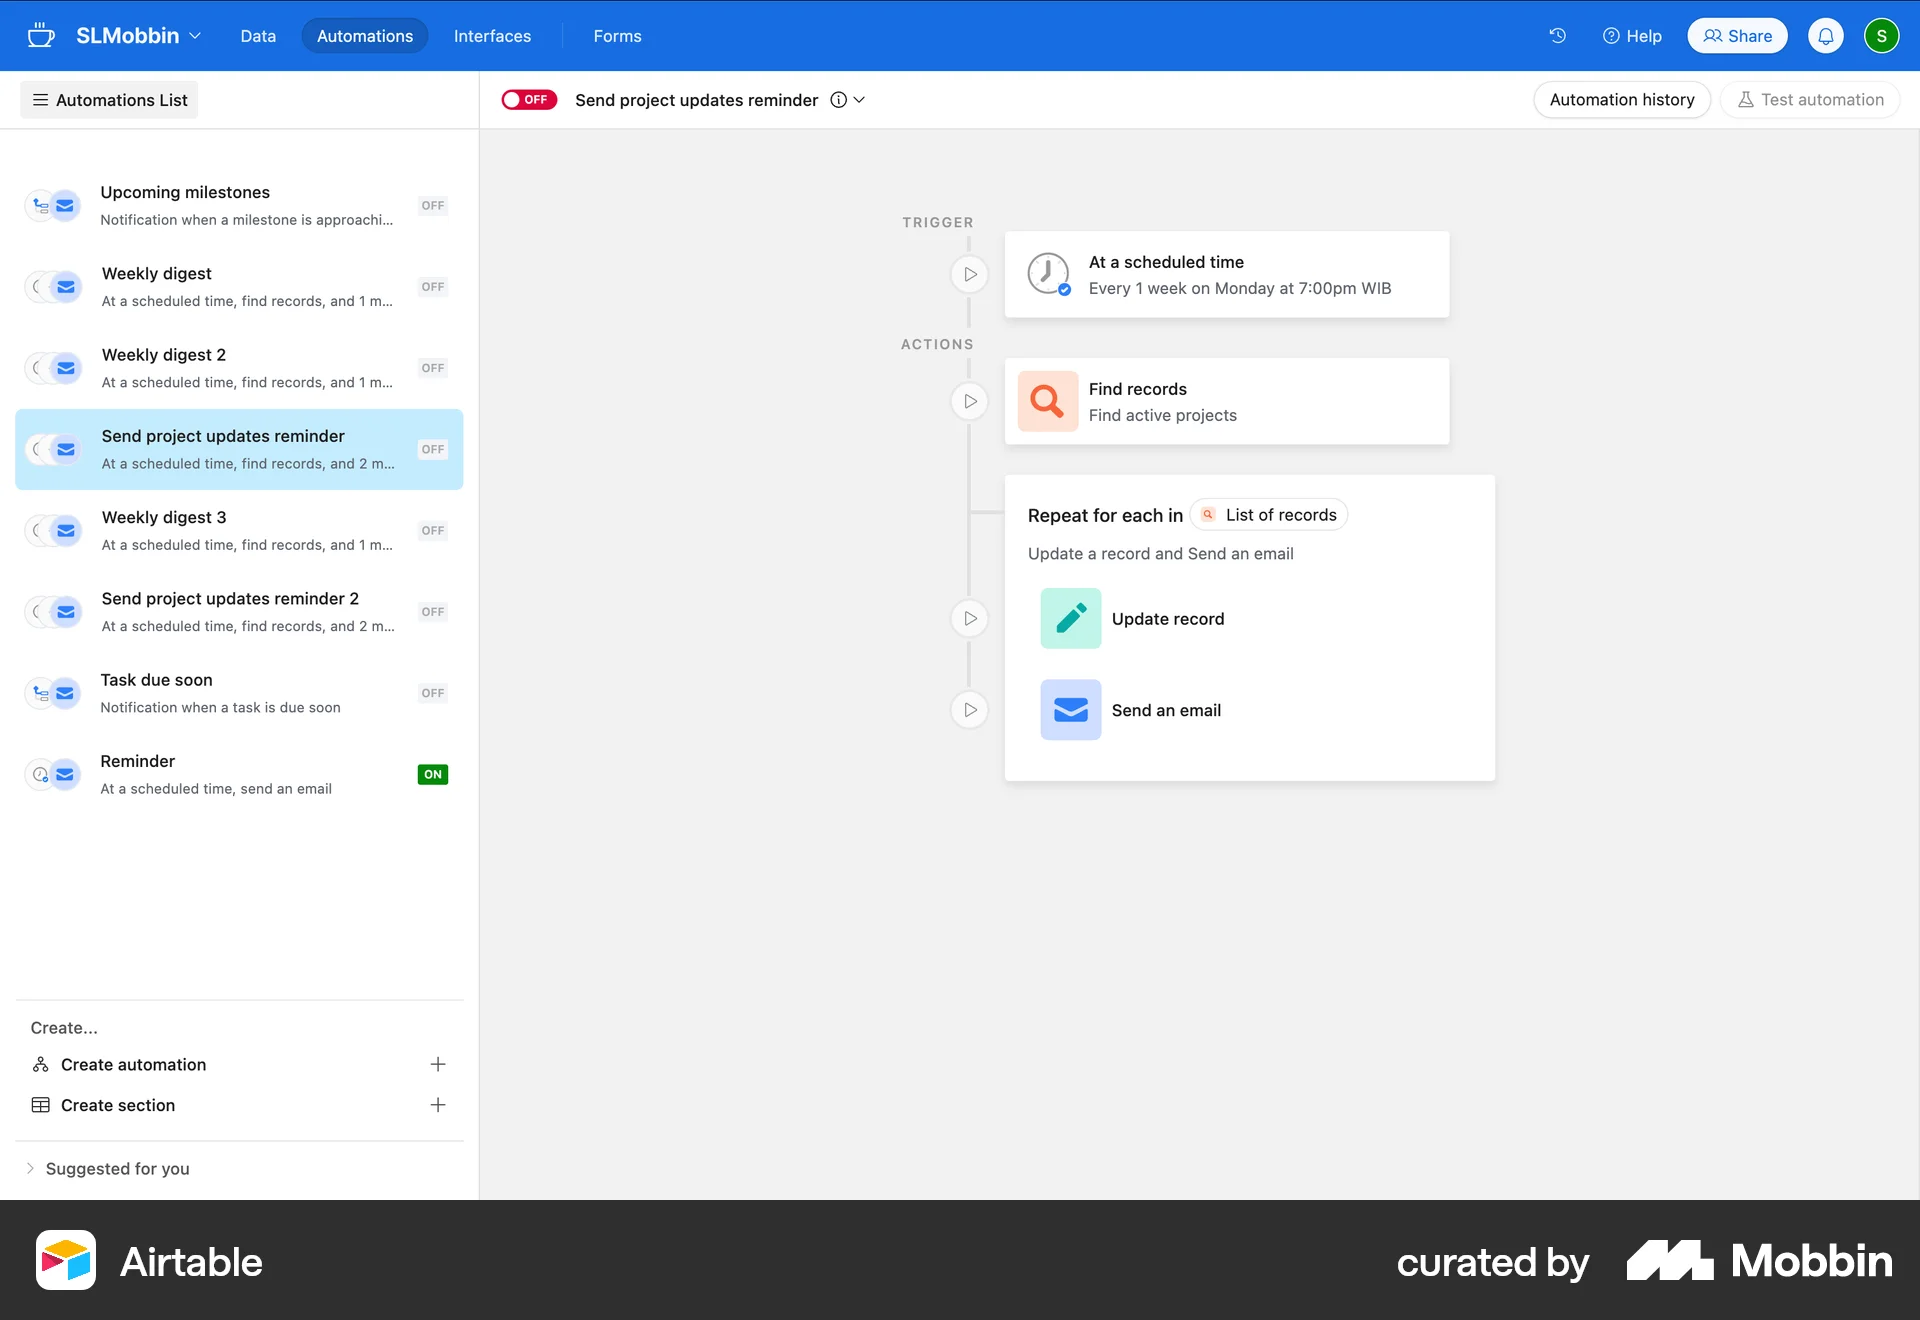Select the clock trigger icon in At a scheduled time
The width and height of the screenshot is (1920, 1320).
1047,273
